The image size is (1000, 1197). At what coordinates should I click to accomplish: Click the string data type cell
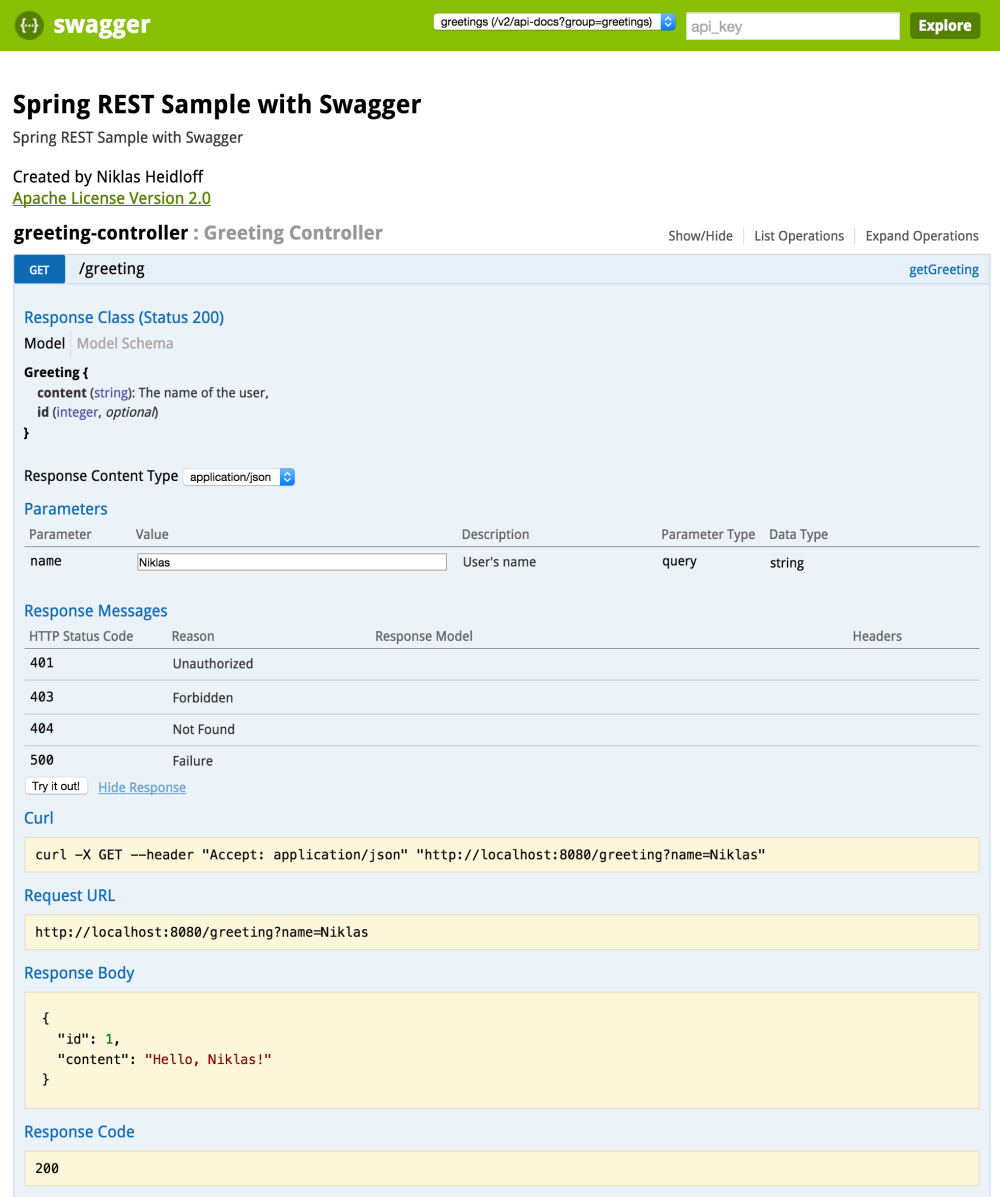pyautogui.click(x=786, y=563)
